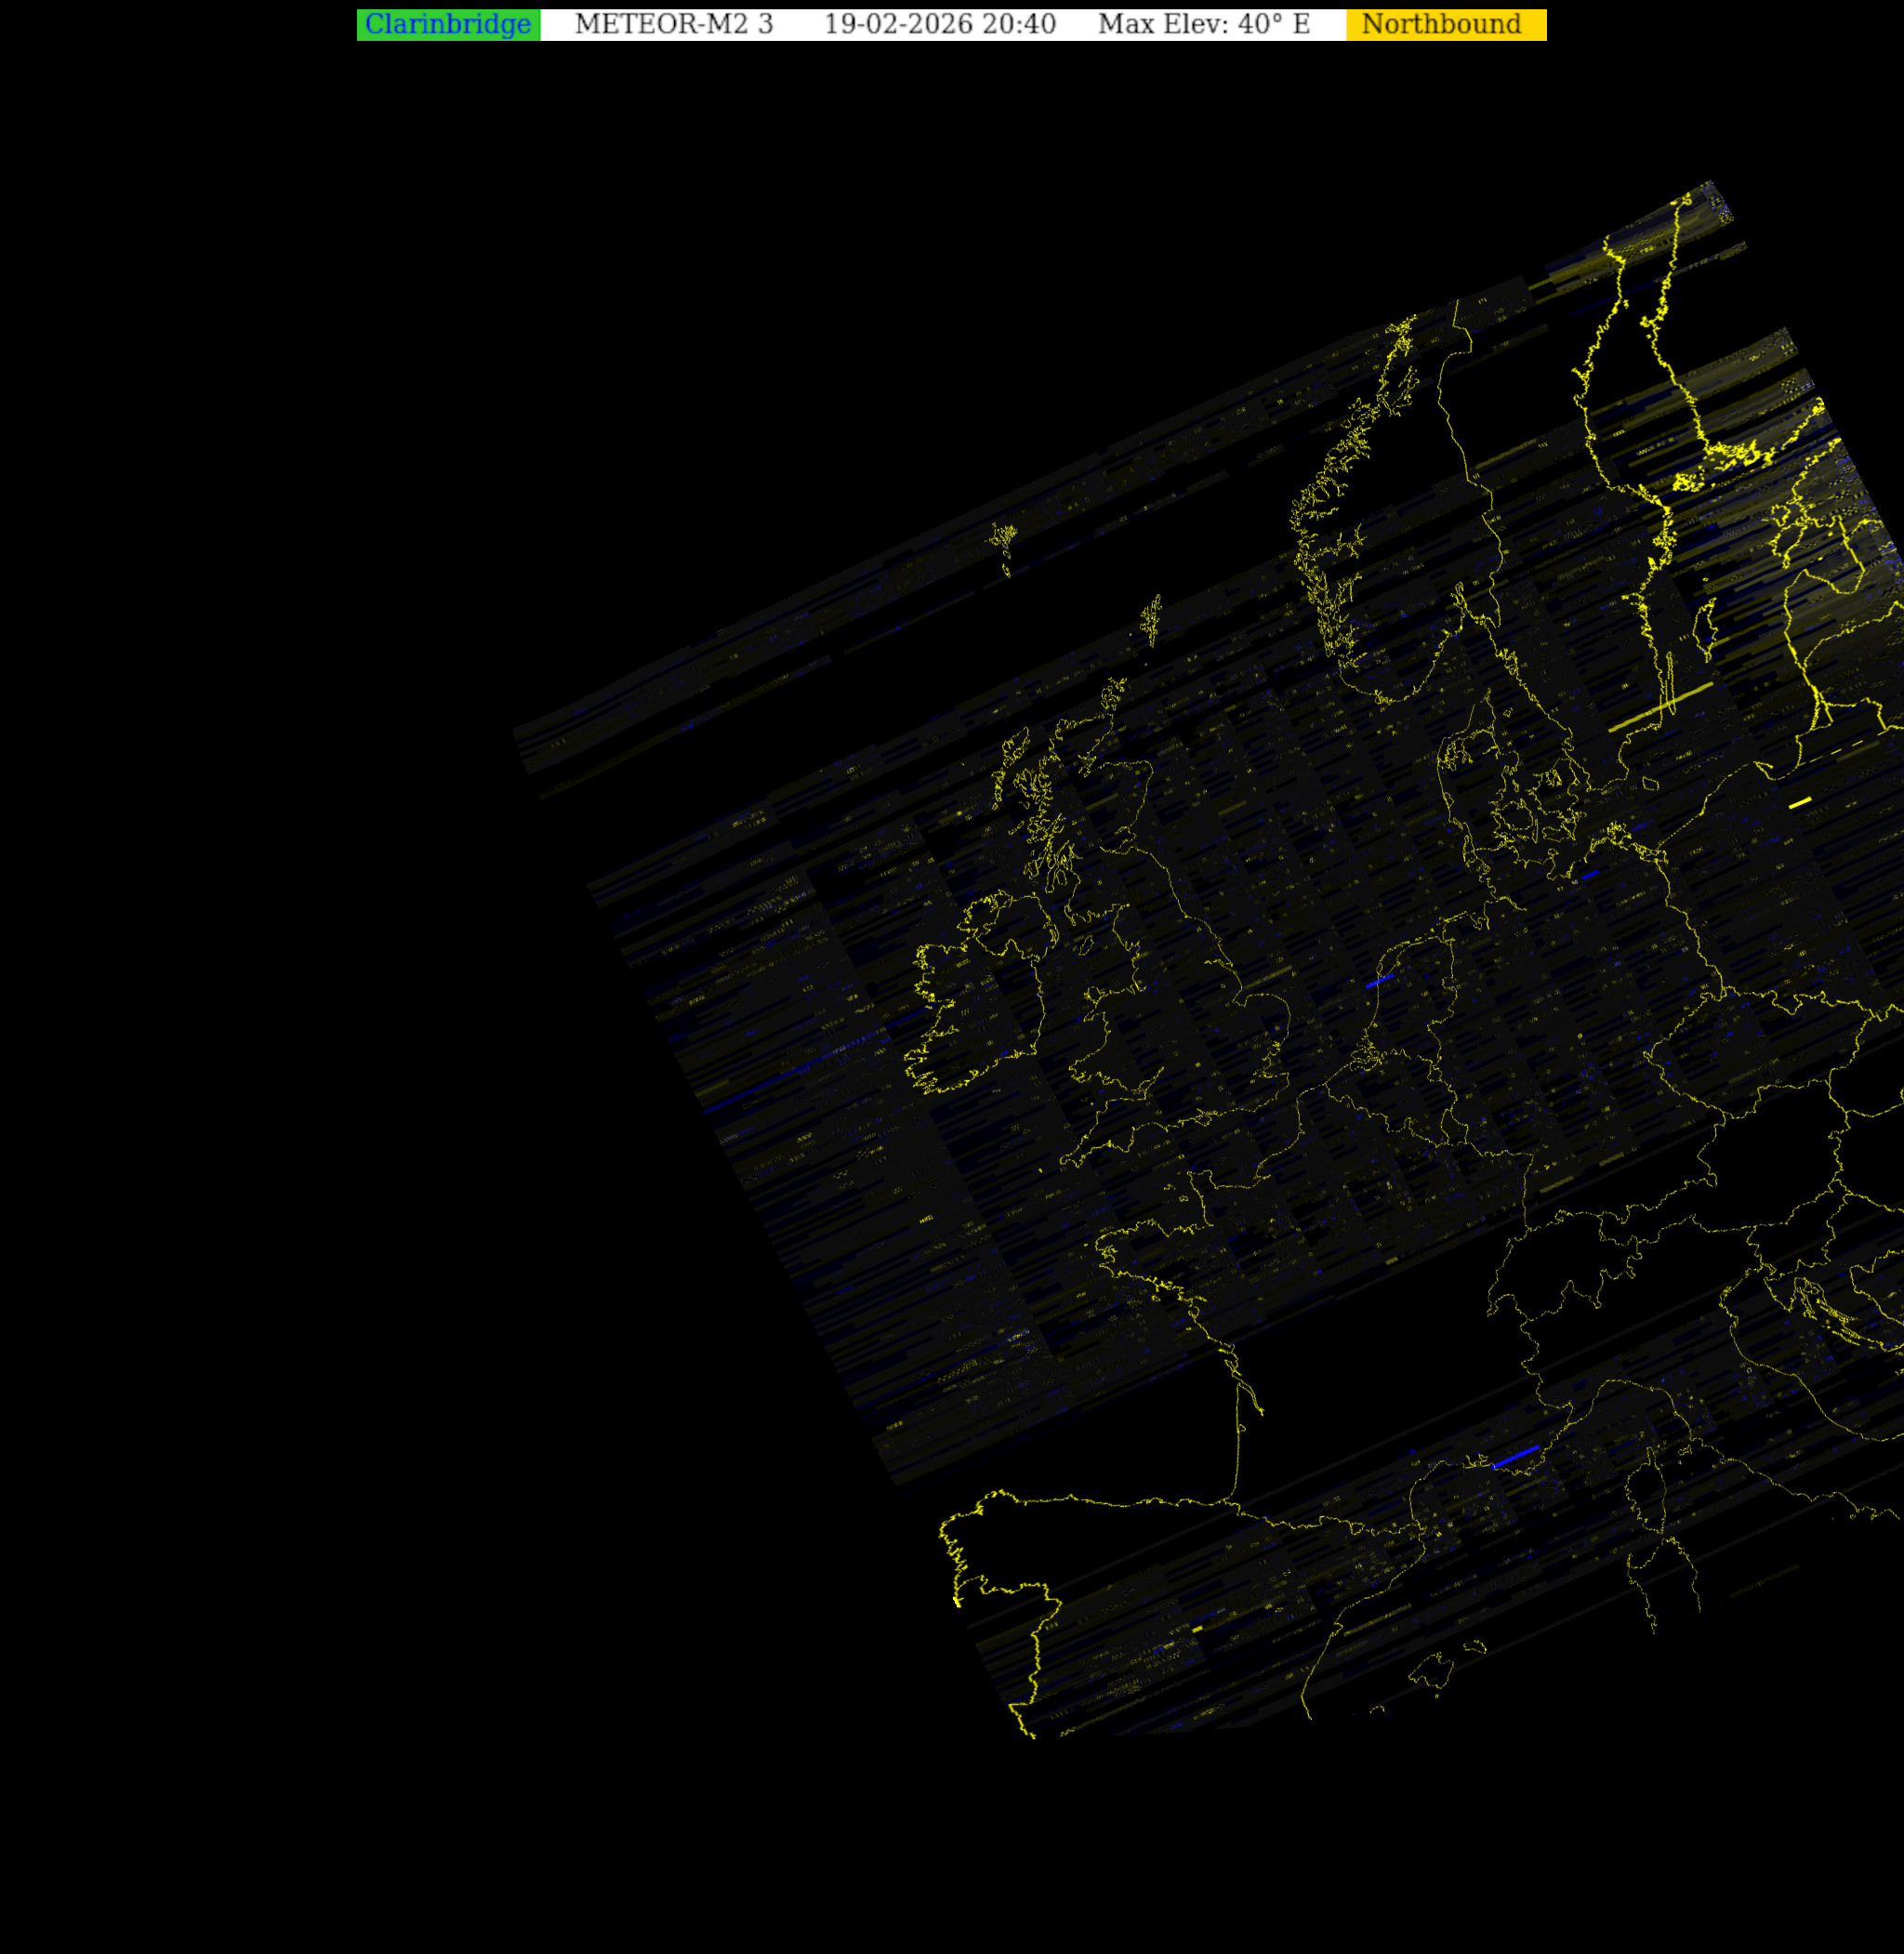Viewport: 1904px width, 1954px height.
Task: Select the METEOR-M2 3 satellite name
Action: point(673,25)
